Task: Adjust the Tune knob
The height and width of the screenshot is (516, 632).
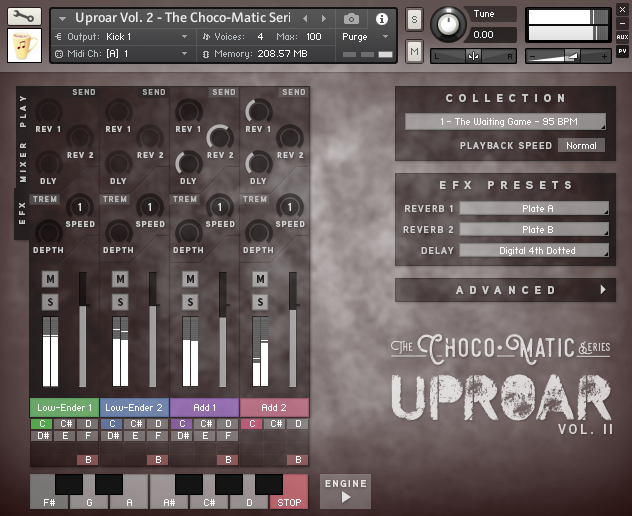Action: coord(448,24)
